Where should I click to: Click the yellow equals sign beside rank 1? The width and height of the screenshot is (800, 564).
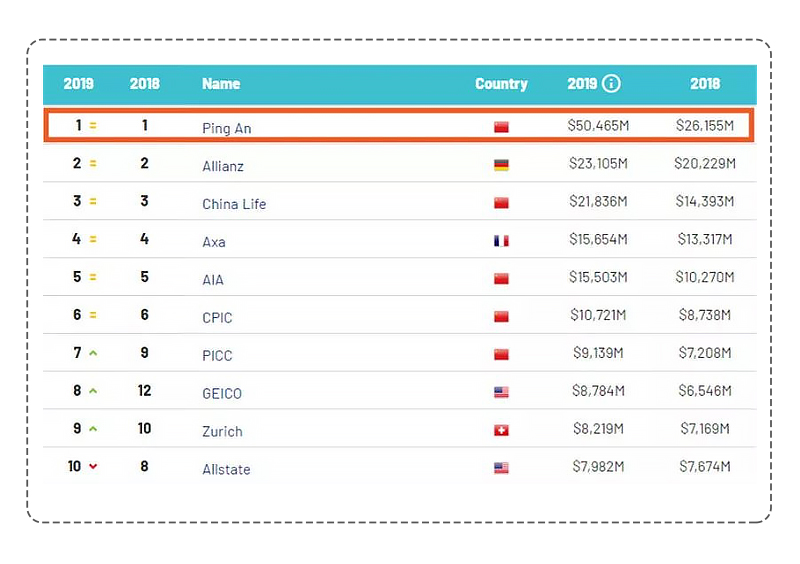coord(93,125)
